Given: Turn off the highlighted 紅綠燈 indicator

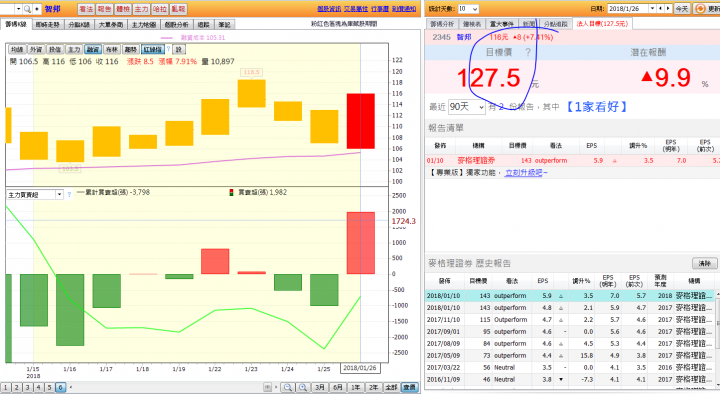Looking at the screenshot, I should [x=152, y=49].
